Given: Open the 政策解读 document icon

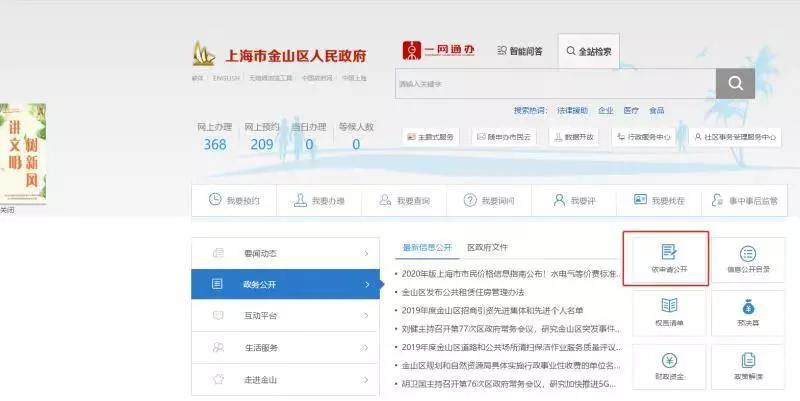Looking at the screenshot, I should click(x=747, y=366).
